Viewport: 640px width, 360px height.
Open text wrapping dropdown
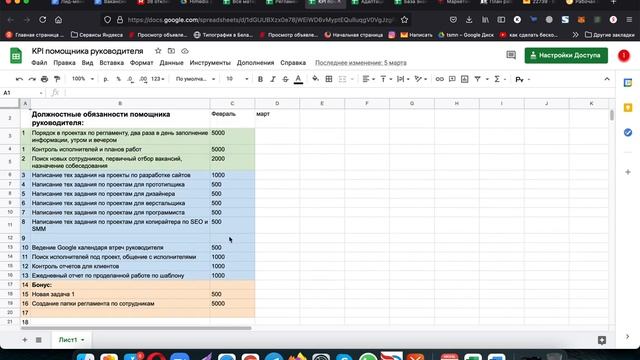coord(403,79)
